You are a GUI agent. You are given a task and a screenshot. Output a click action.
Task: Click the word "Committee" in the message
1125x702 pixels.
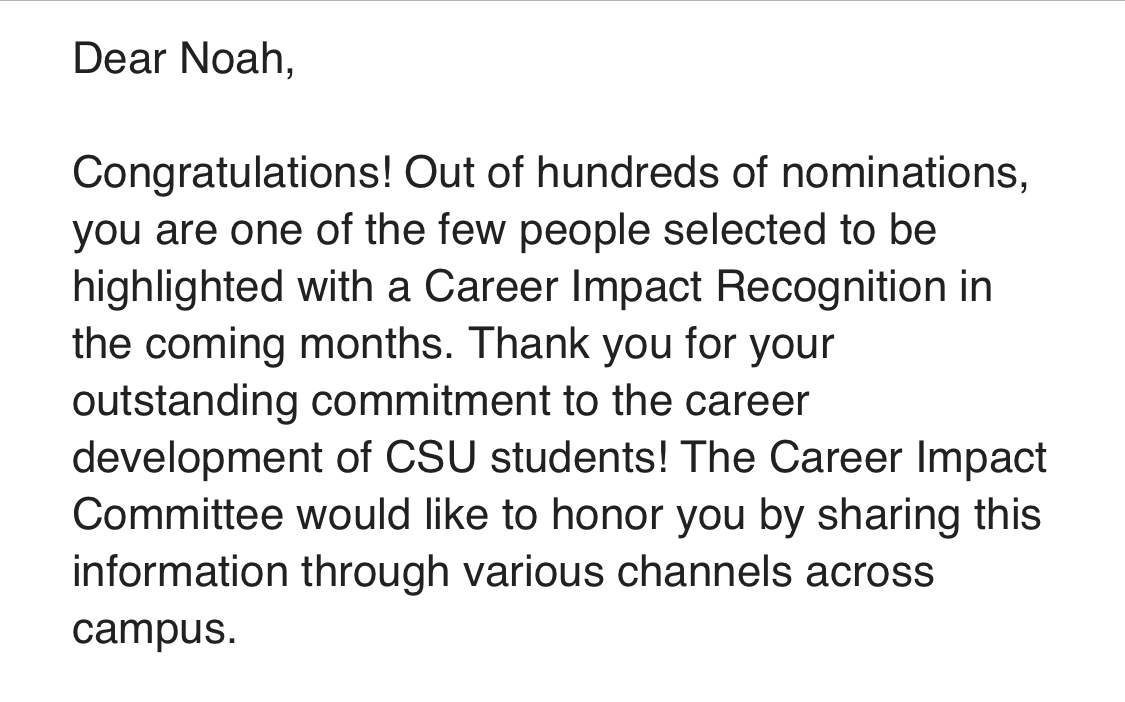click(178, 516)
